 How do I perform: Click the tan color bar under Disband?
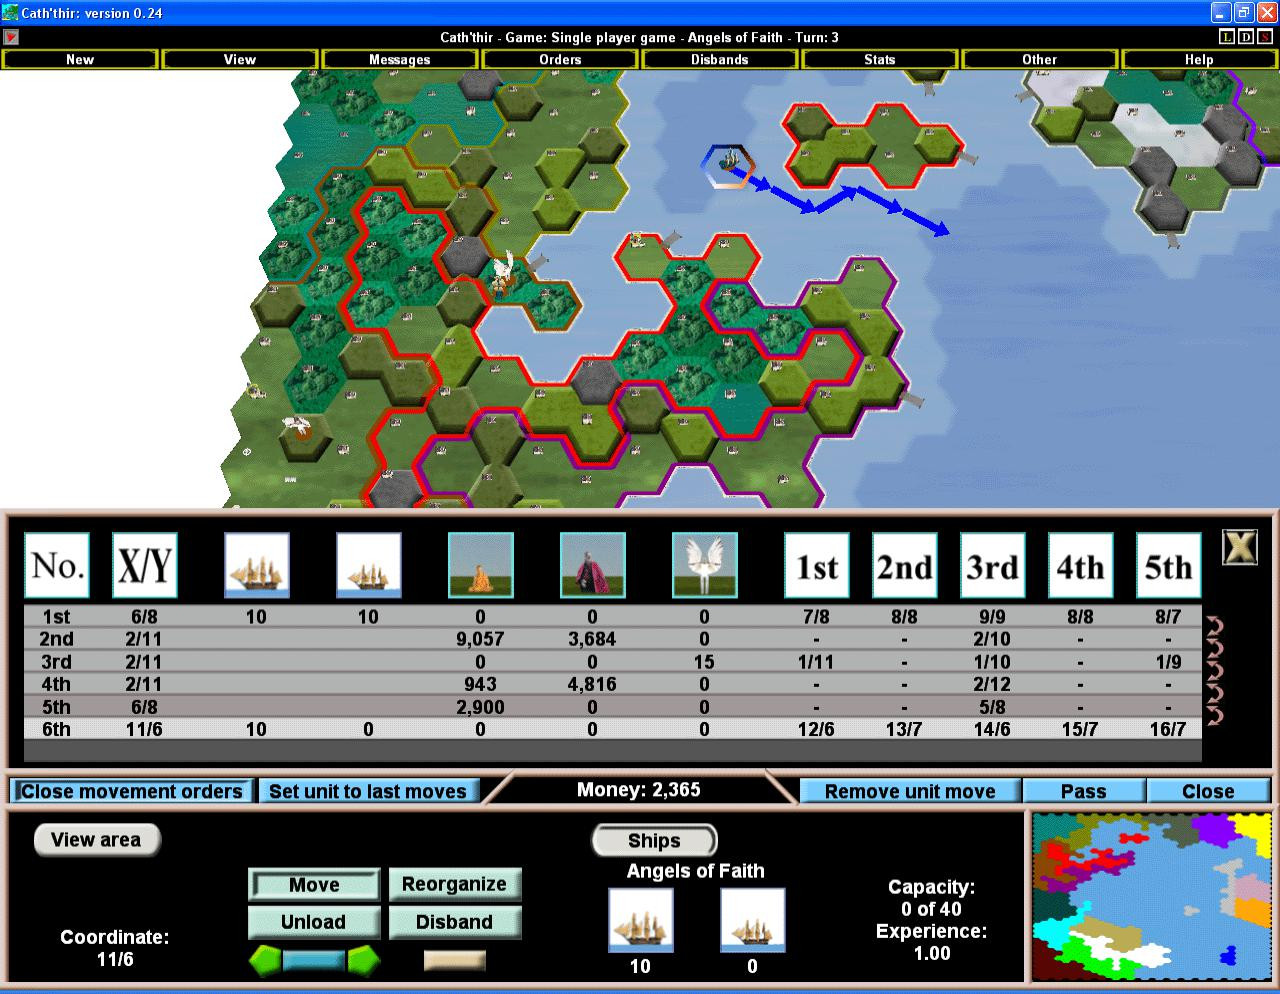(455, 961)
